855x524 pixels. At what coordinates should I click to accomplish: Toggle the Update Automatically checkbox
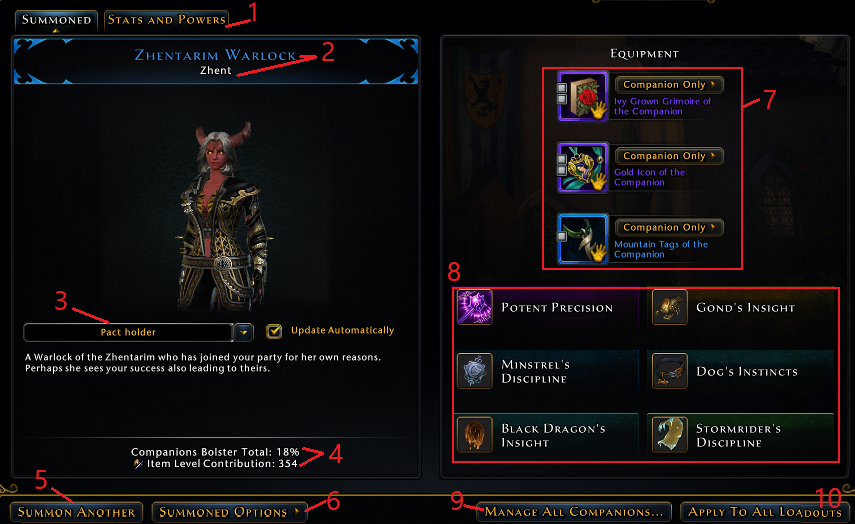coord(274,331)
